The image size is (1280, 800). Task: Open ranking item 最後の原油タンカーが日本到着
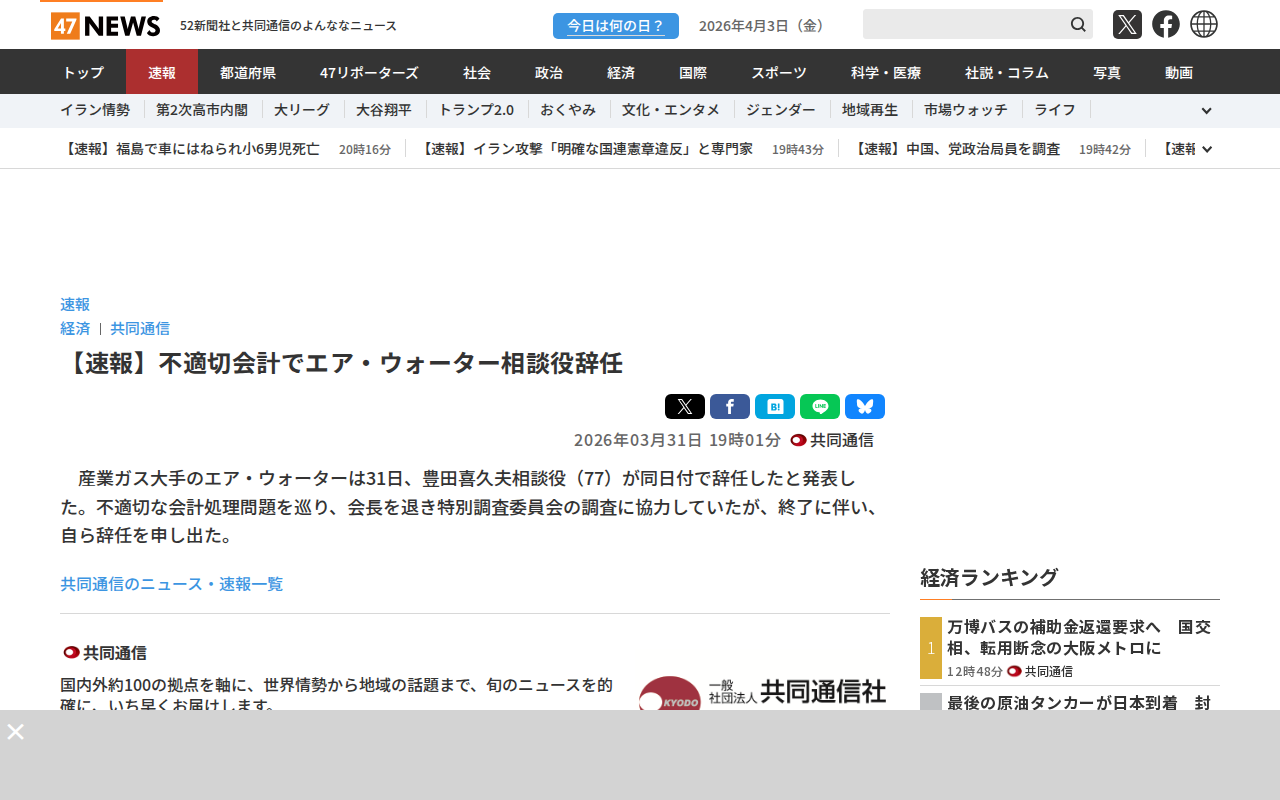[1079, 702]
